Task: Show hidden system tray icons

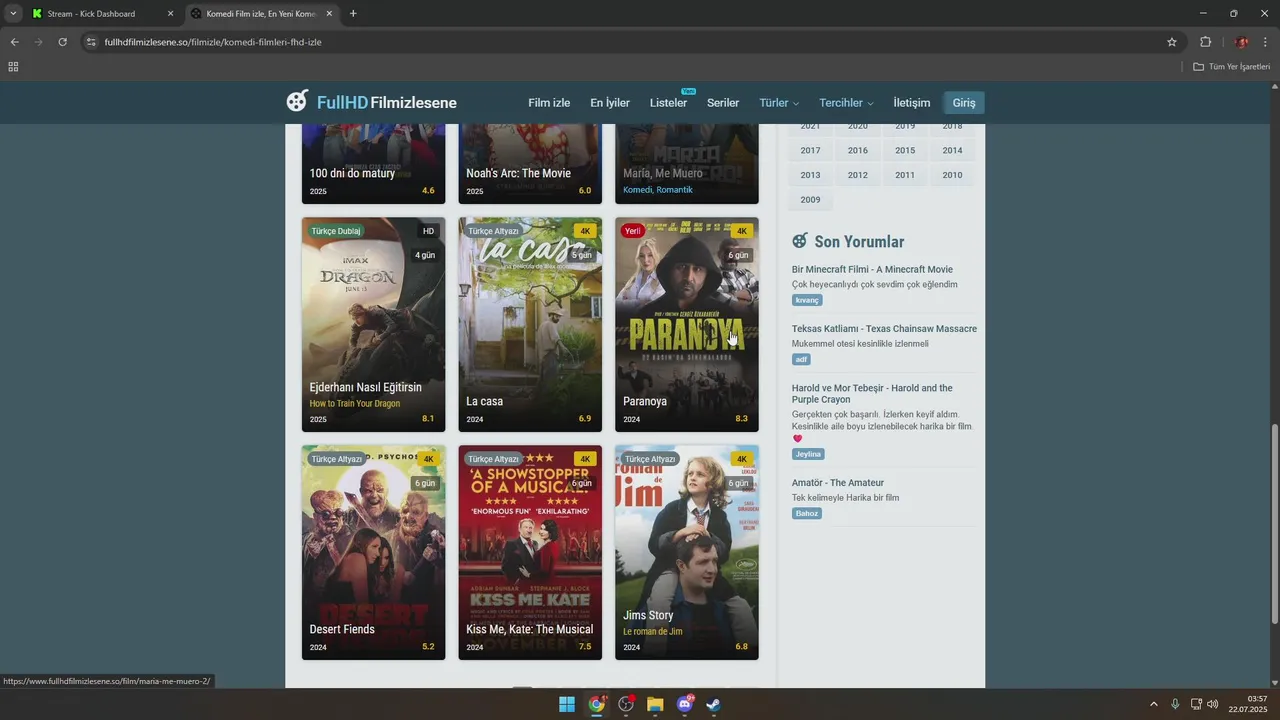Action: point(1153,704)
